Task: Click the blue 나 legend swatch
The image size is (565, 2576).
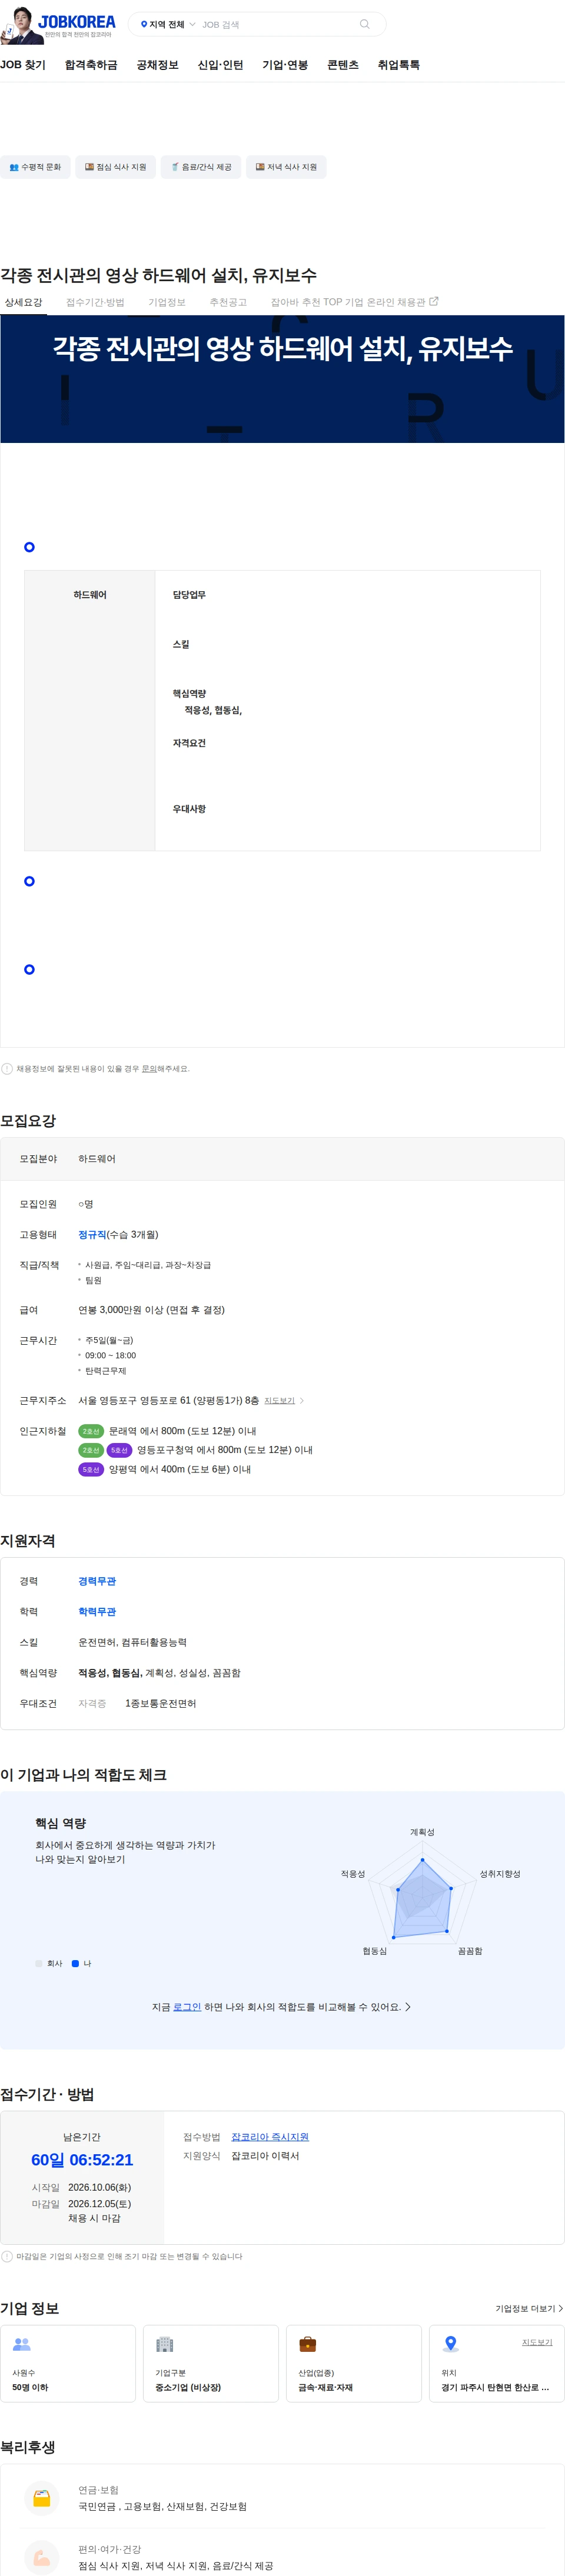Action: [x=75, y=1964]
